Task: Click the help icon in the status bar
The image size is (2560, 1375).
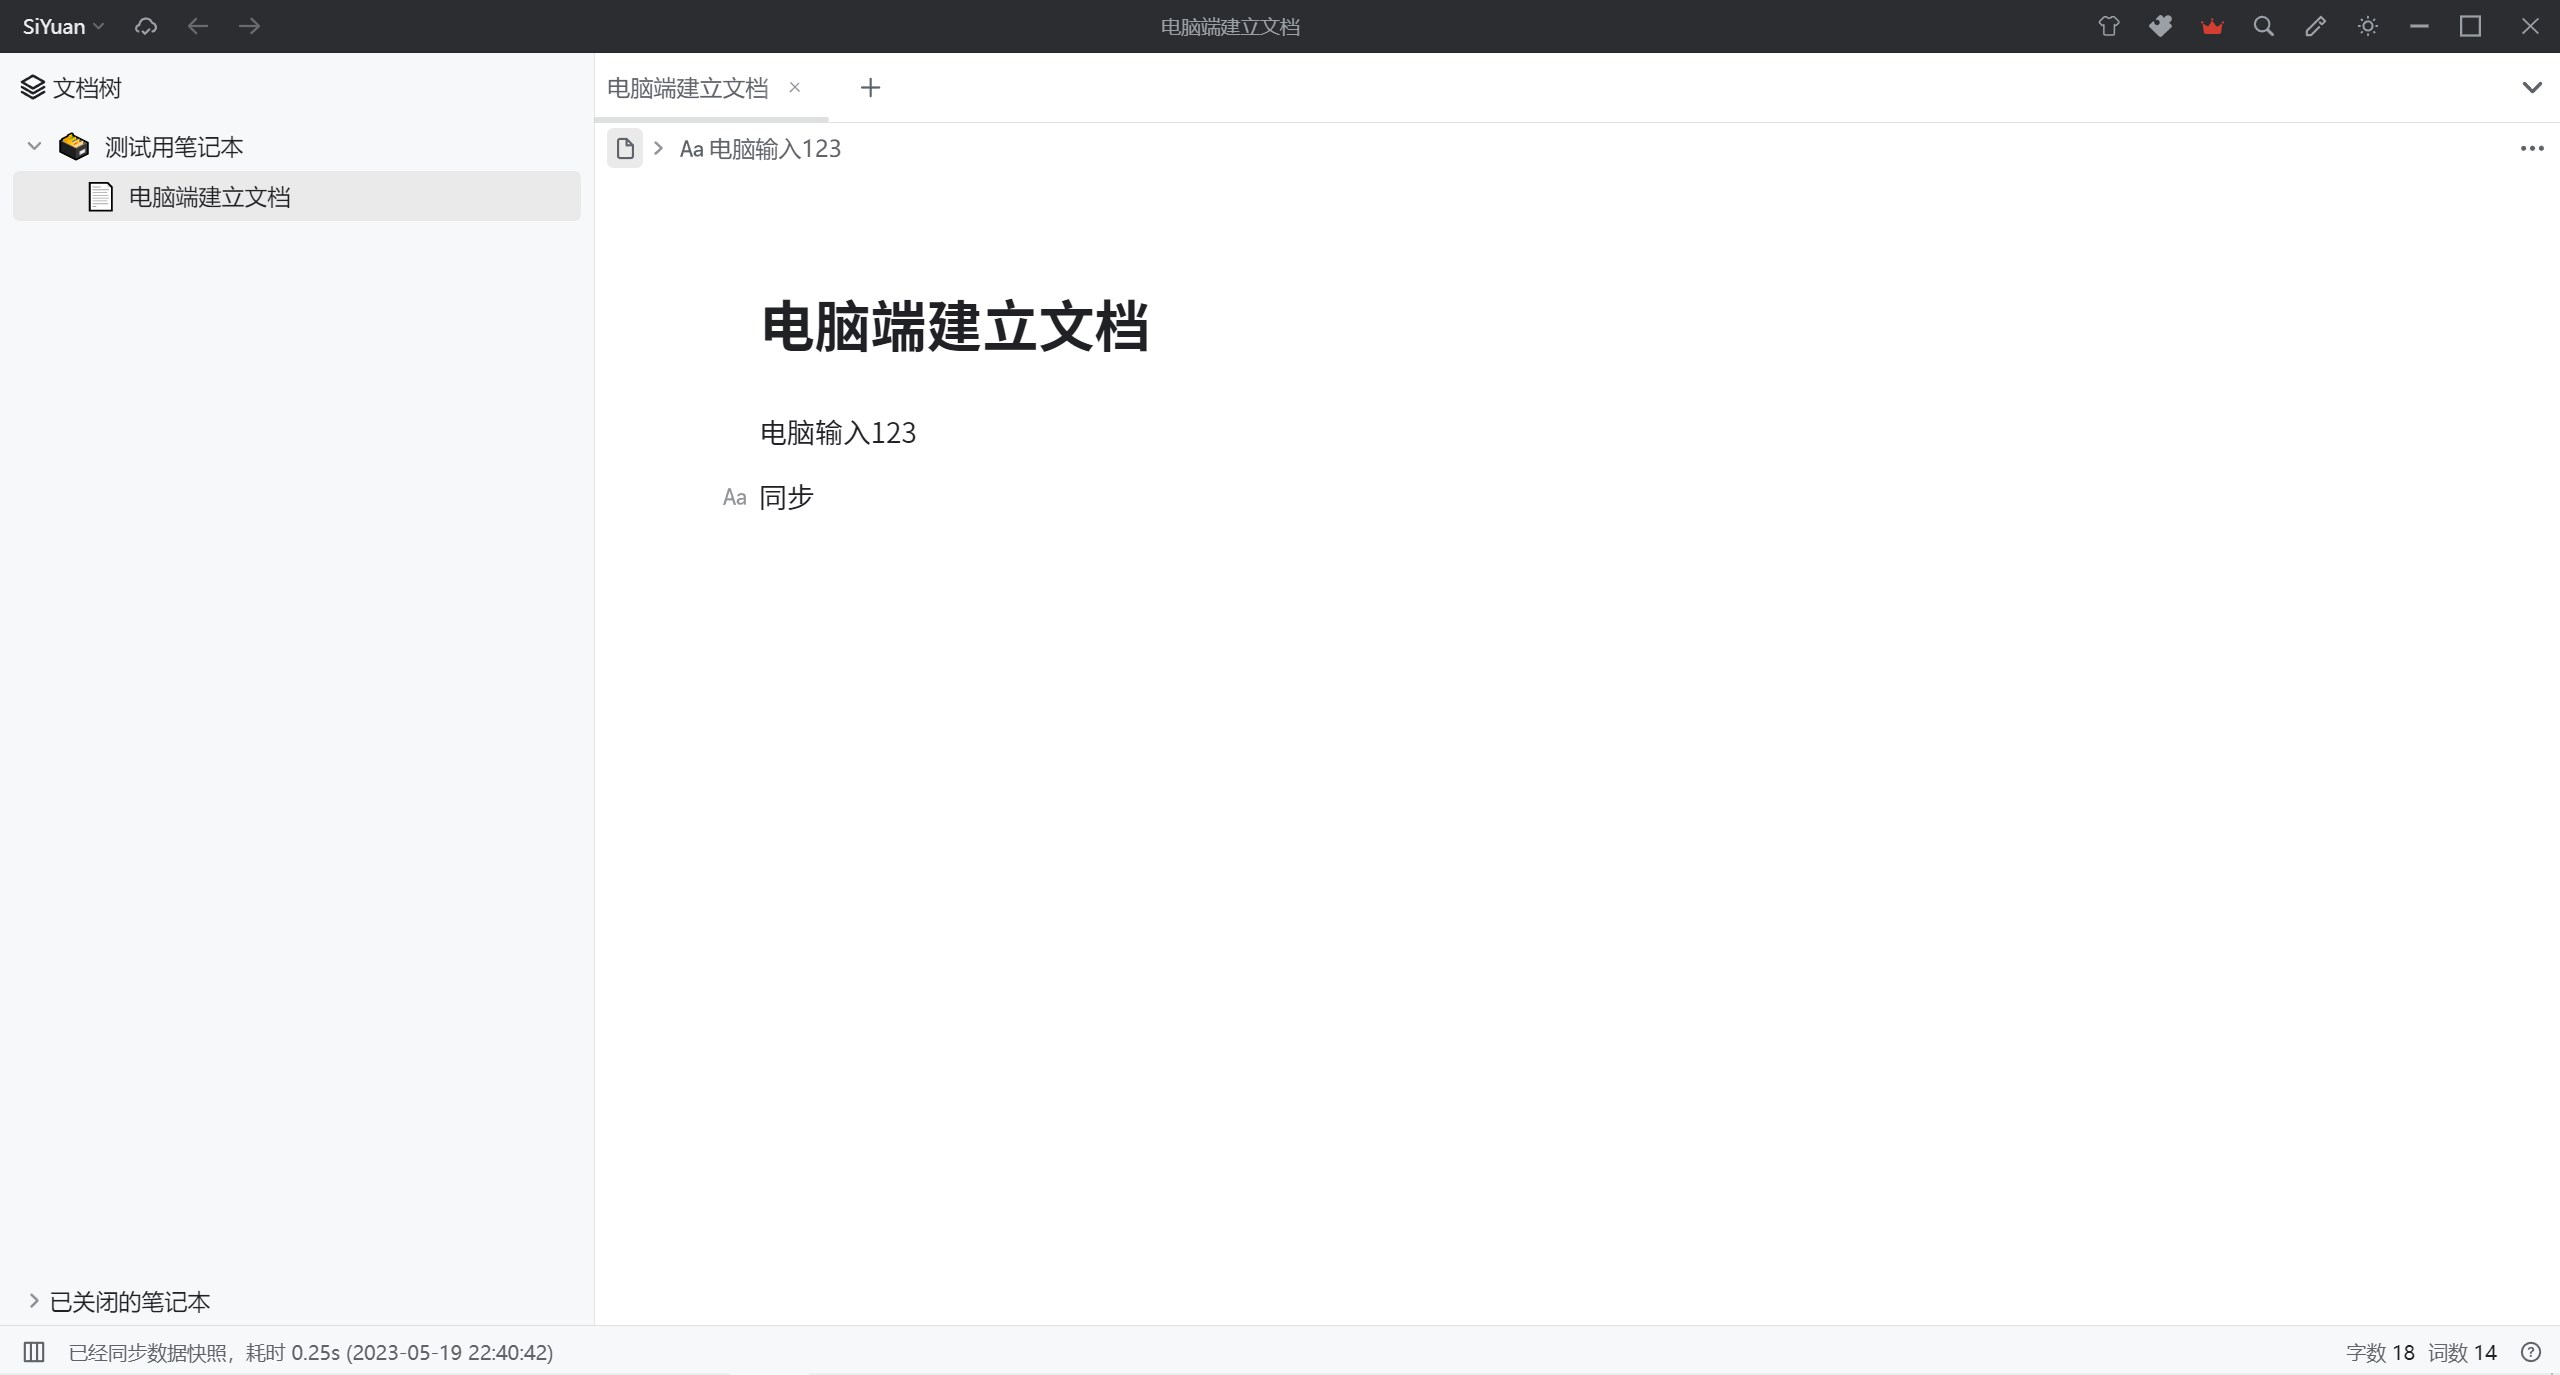Action: (x=2531, y=1352)
